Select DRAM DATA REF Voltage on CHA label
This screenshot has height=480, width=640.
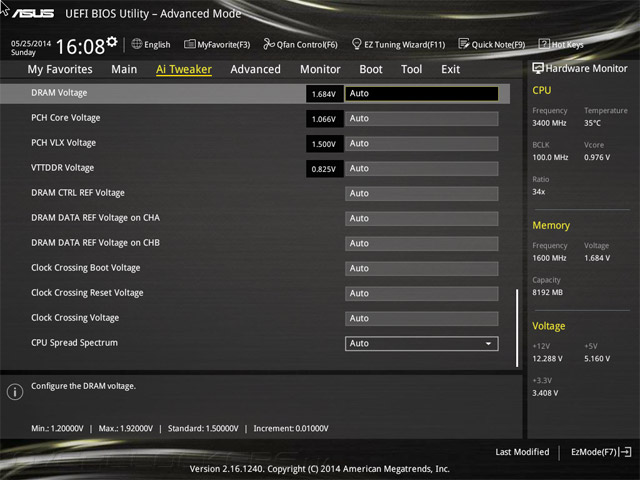click(96, 218)
